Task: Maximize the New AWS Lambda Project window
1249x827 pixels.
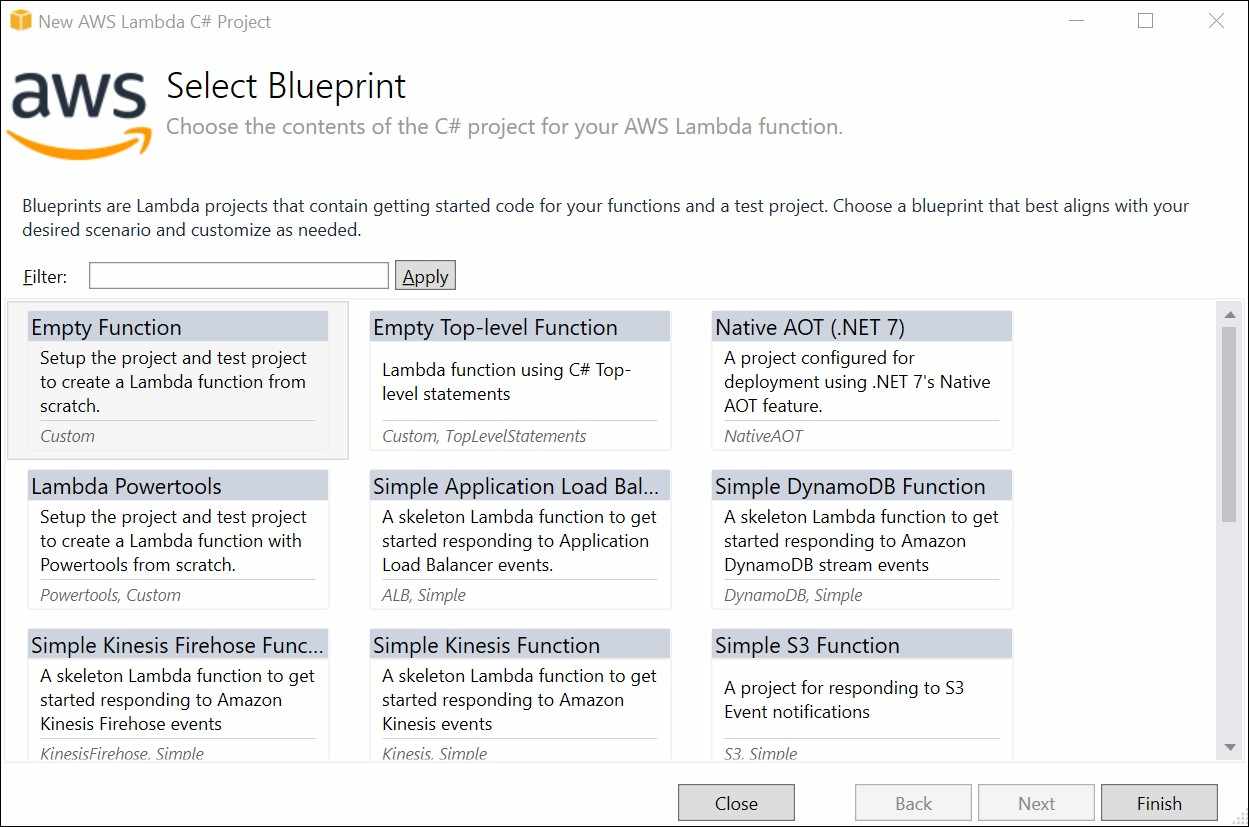Action: point(1146,21)
